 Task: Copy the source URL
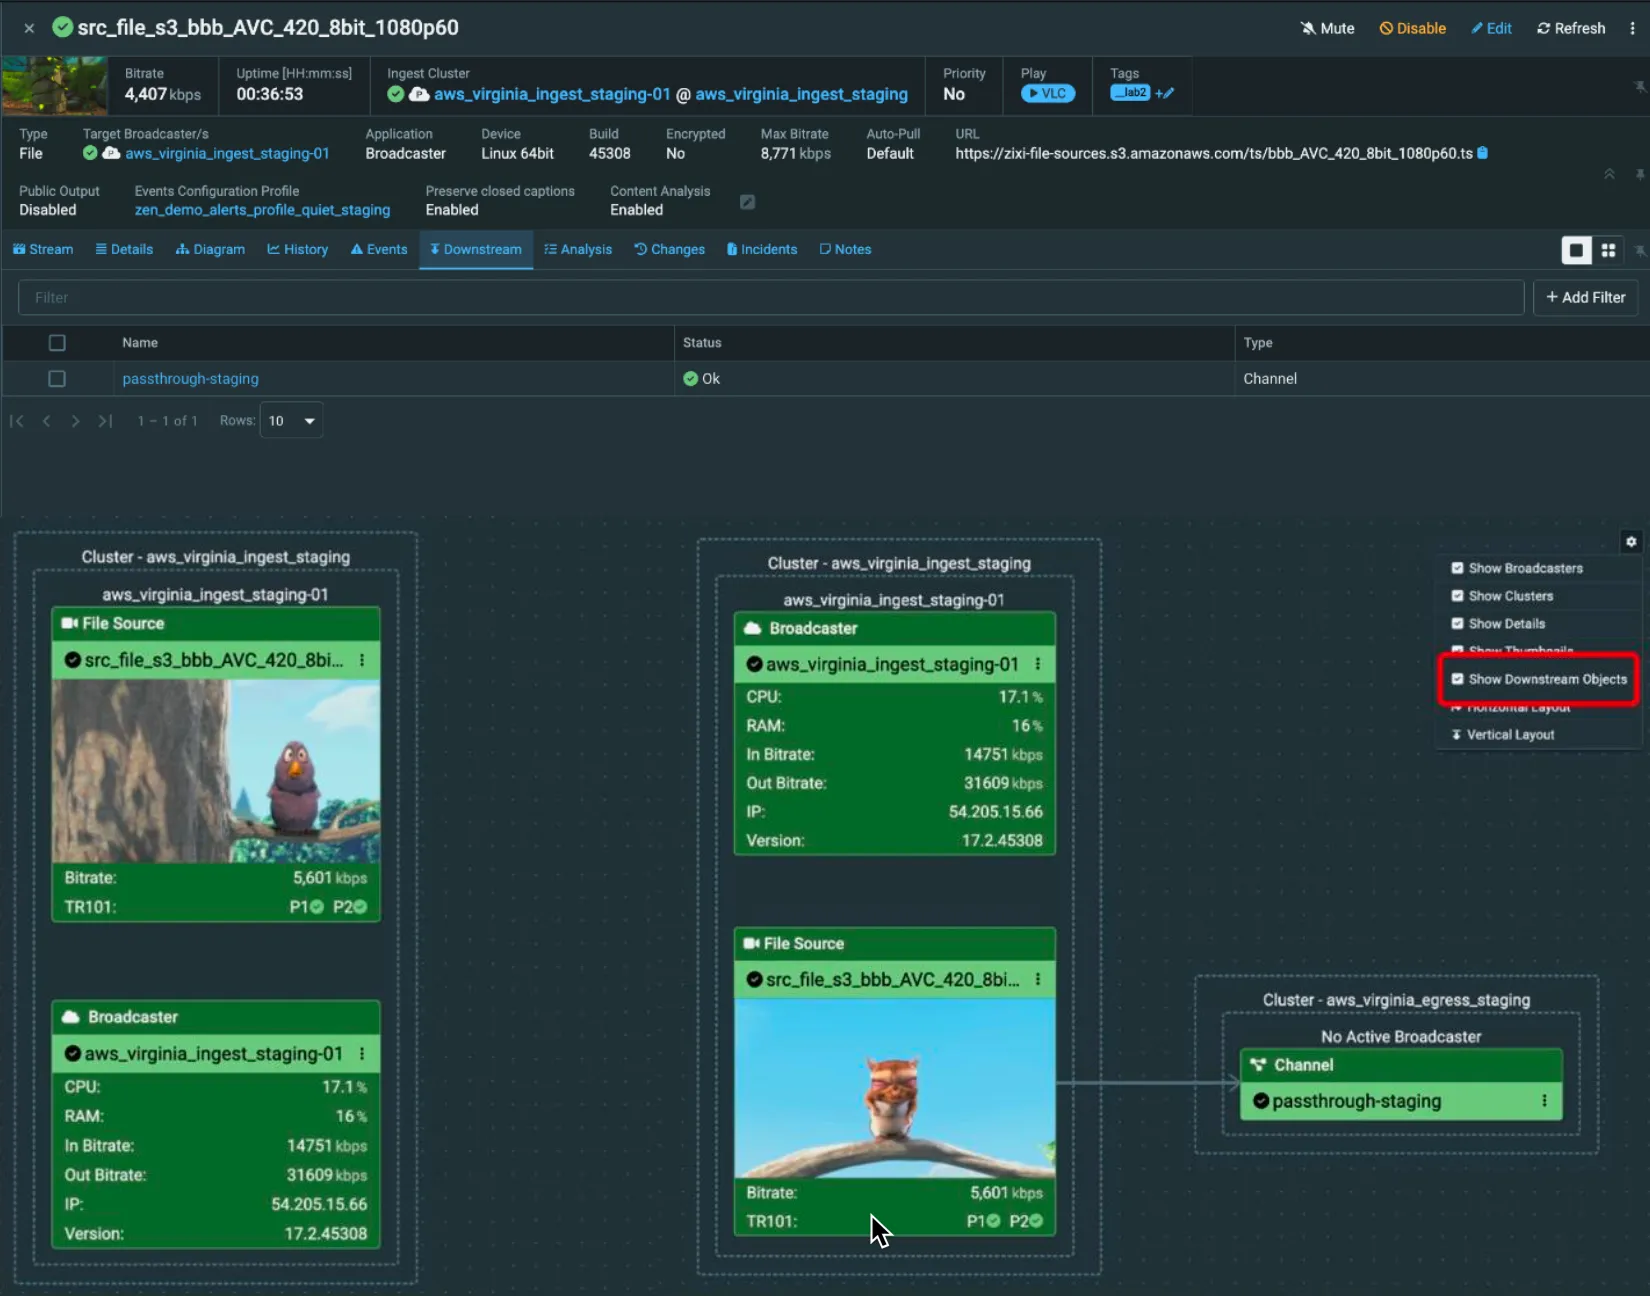tap(1483, 153)
